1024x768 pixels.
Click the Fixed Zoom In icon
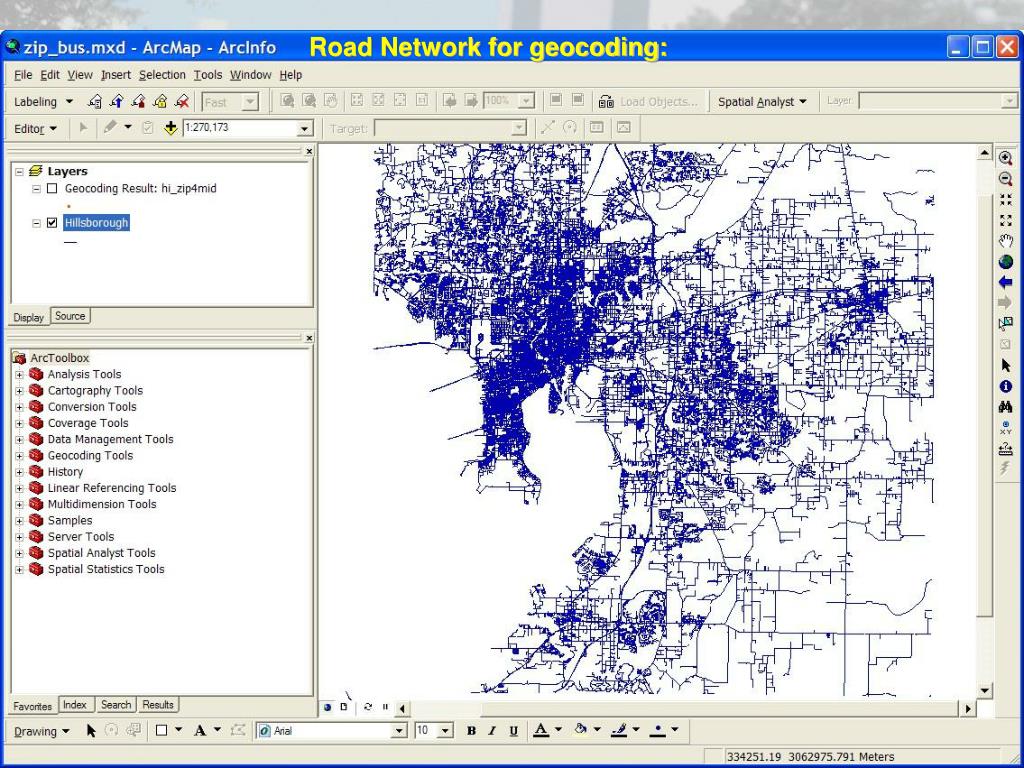pos(1006,200)
